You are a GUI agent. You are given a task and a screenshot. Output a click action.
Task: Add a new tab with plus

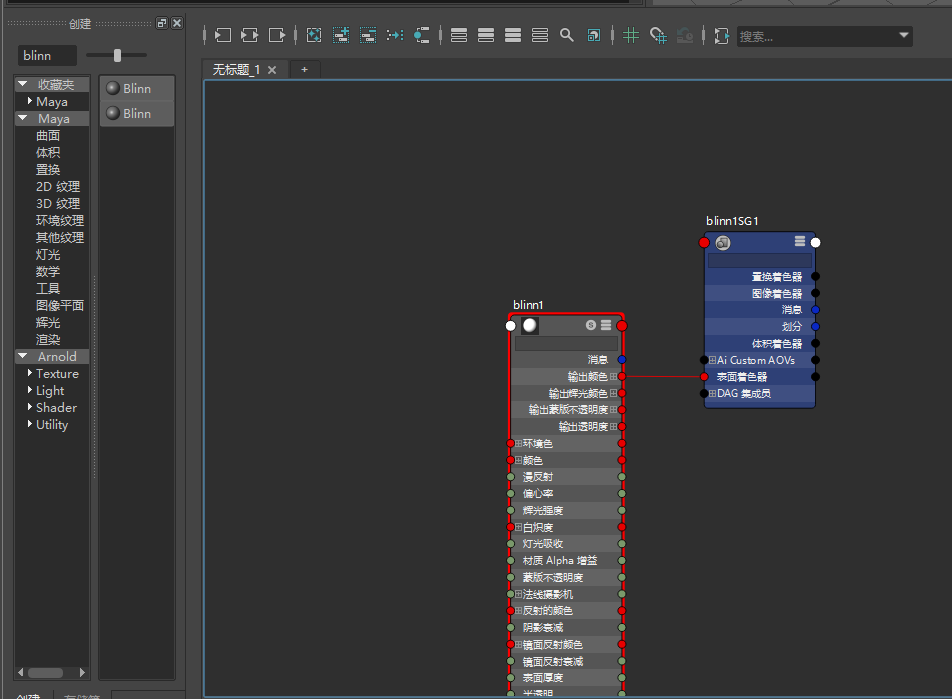coord(304,70)
